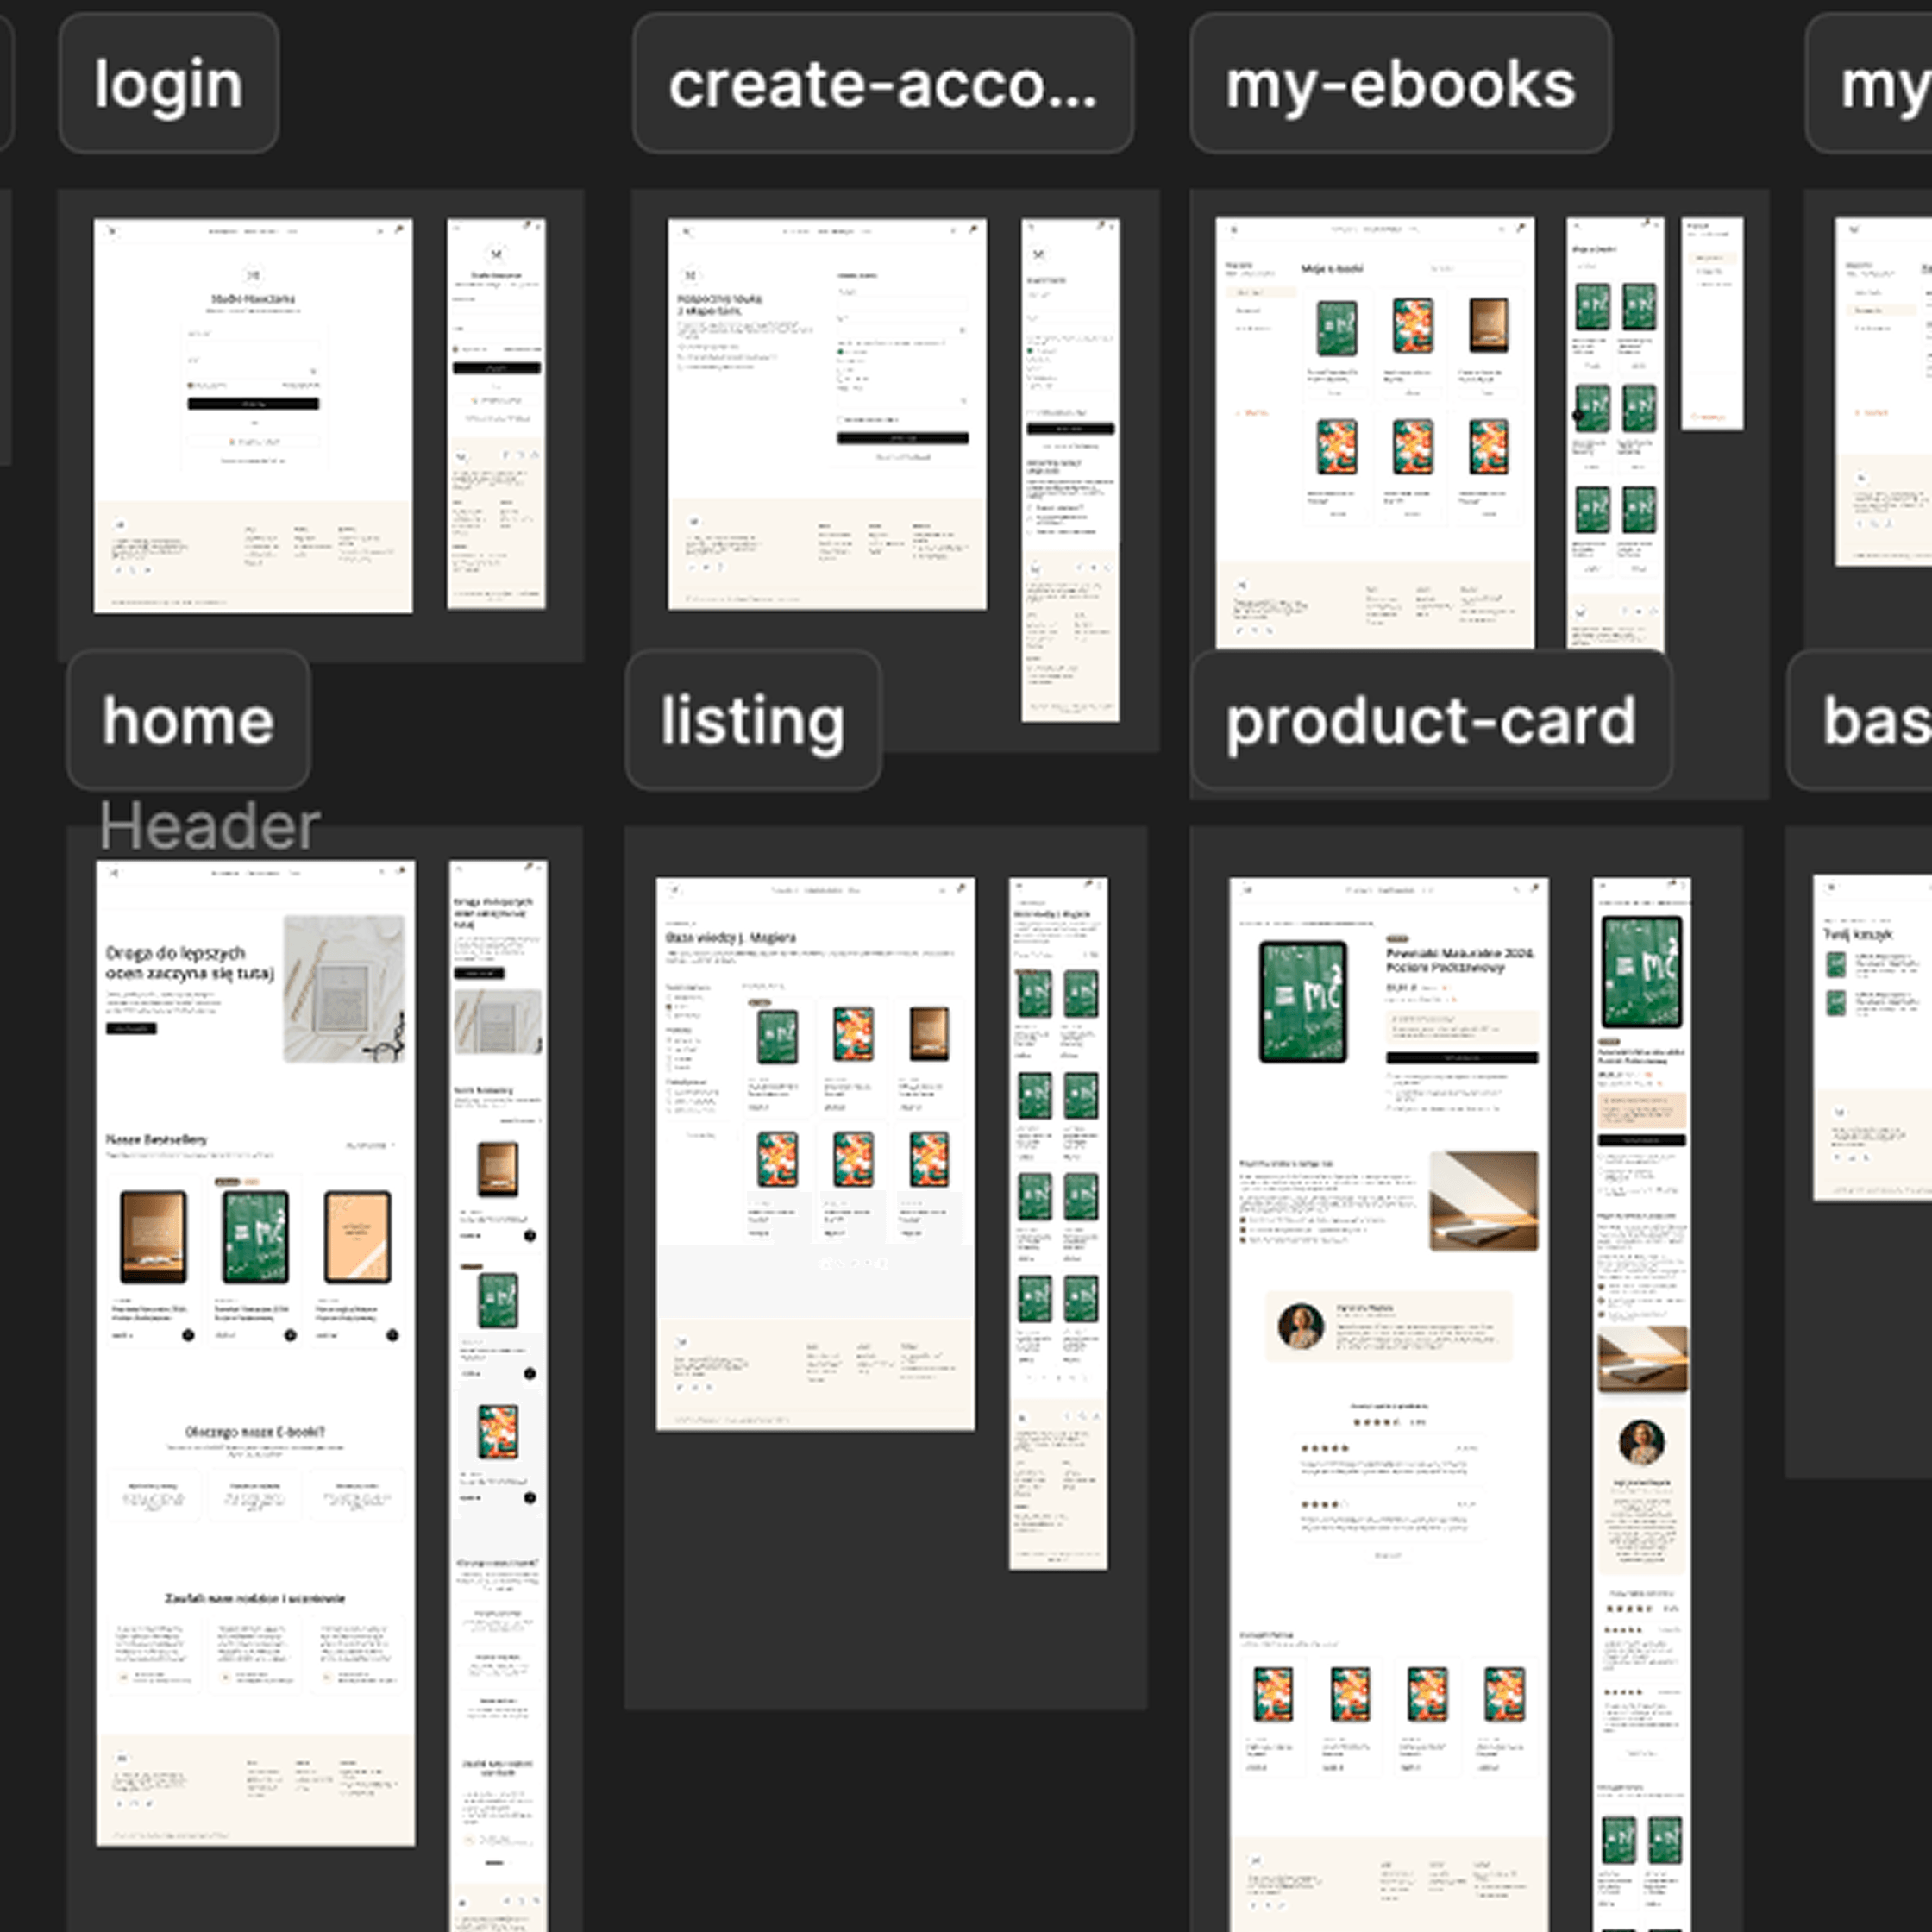The width and height of the screenshot is (1932, 1932).
Task: Select the small sidebar menu frame in my-ebooks
Action: point(1712,324)
